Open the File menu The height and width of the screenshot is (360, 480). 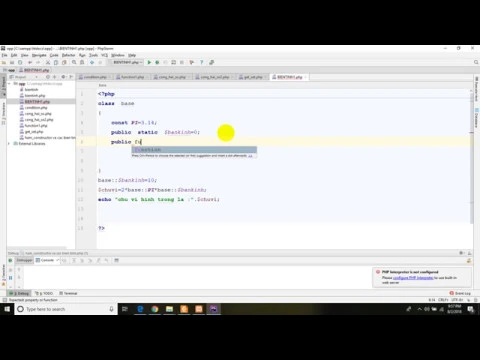pos(4,55)
